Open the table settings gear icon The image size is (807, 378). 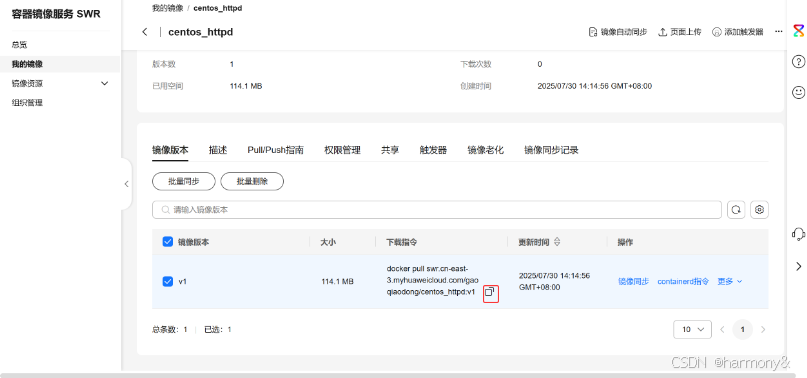[x=760, y=210]
